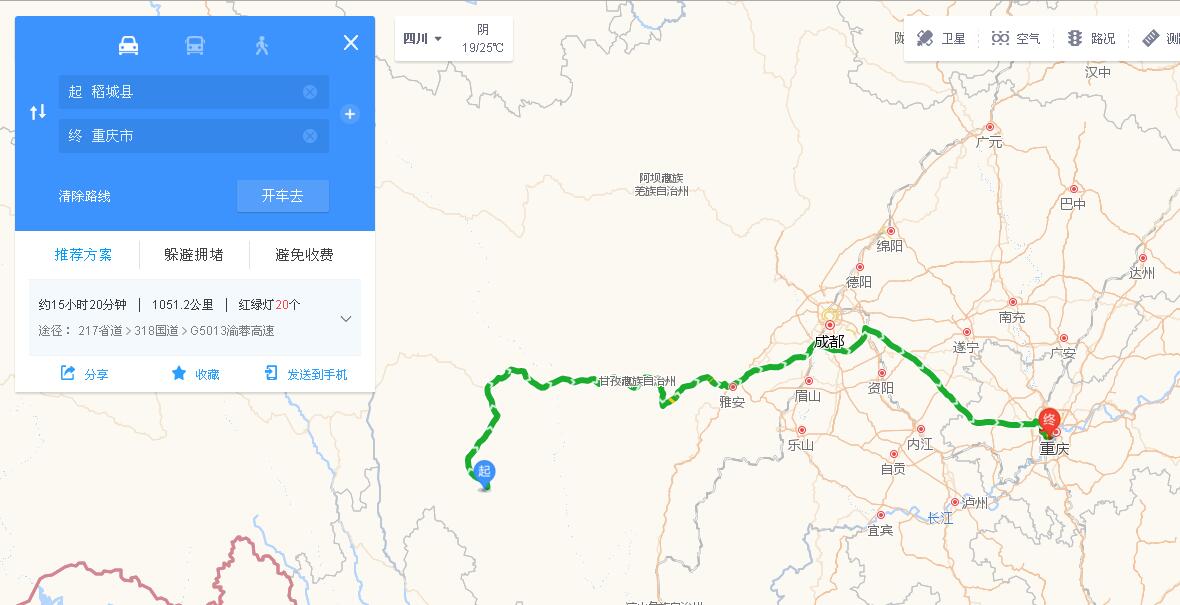Clear the 重庆市 destination field
Image resolution: width=1180 pixels, height=605 pixels.
coord(310,135)
